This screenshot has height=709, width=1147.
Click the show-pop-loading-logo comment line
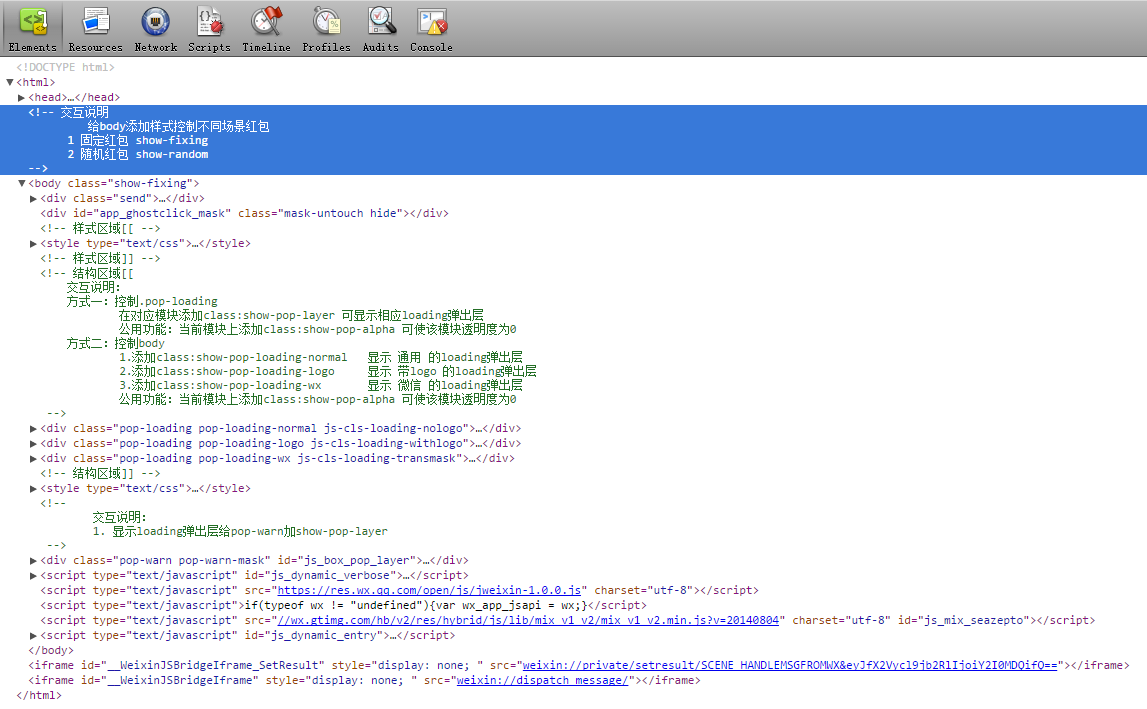pyautogui.click(x=327, y=371)
